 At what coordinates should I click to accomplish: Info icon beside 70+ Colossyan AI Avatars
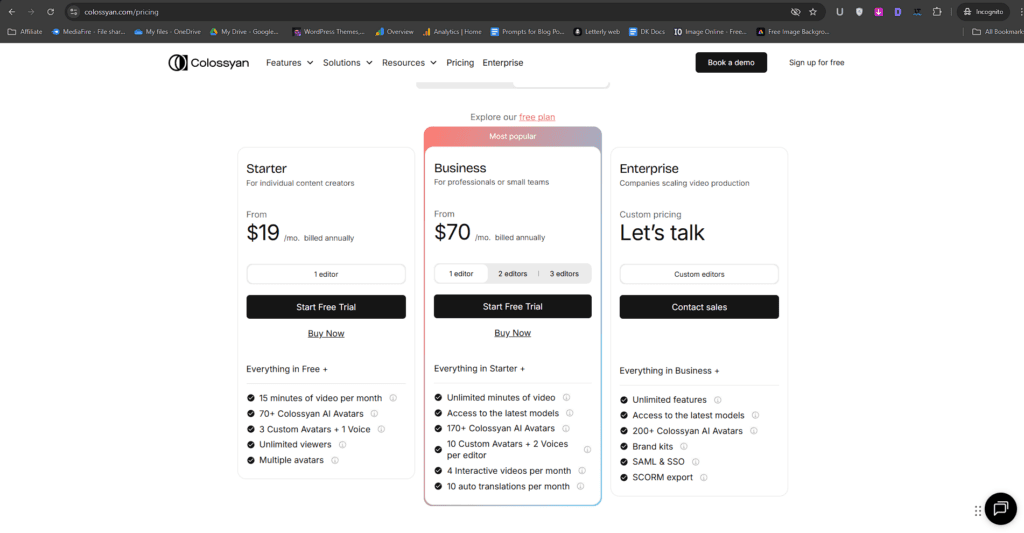374,413
